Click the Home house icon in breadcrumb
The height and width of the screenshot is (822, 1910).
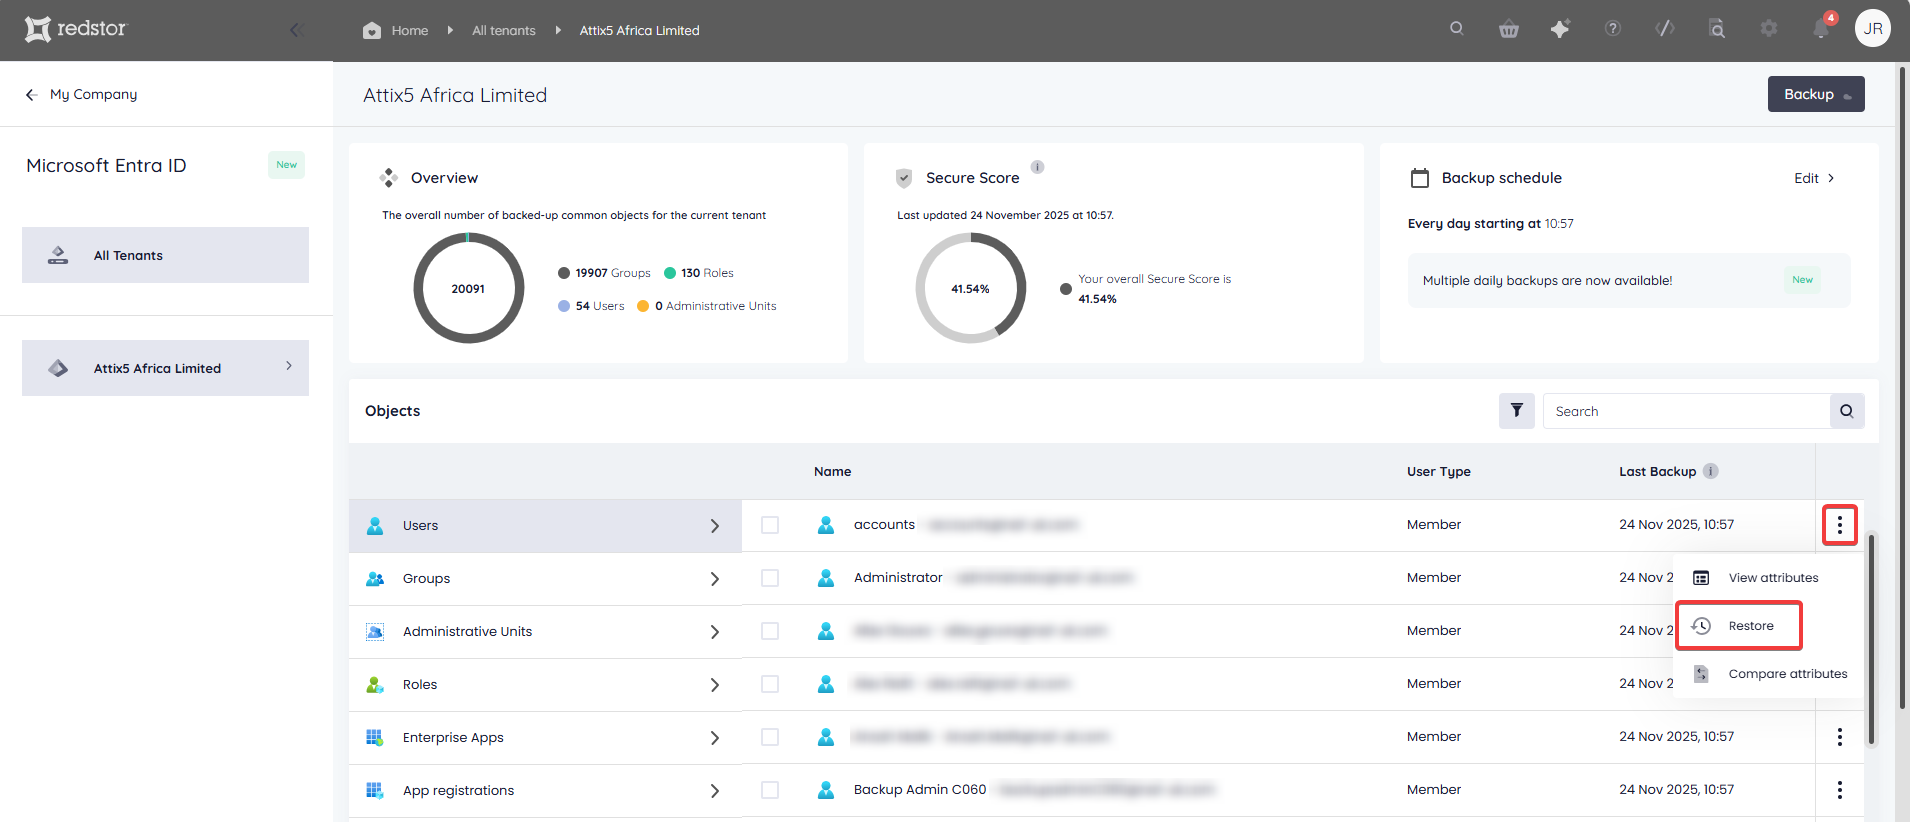coord(372,30)
